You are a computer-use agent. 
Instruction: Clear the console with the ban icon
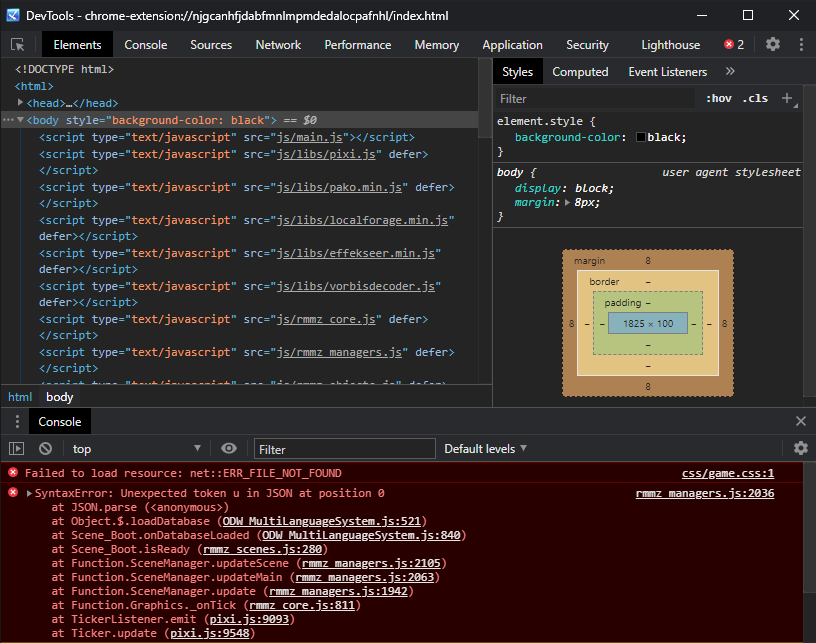[45, 448]
